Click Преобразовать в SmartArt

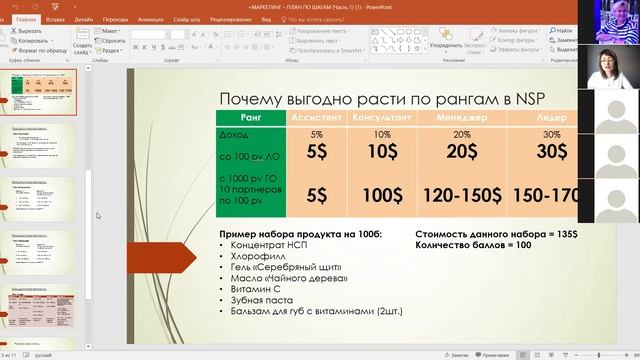click(327, 51)
